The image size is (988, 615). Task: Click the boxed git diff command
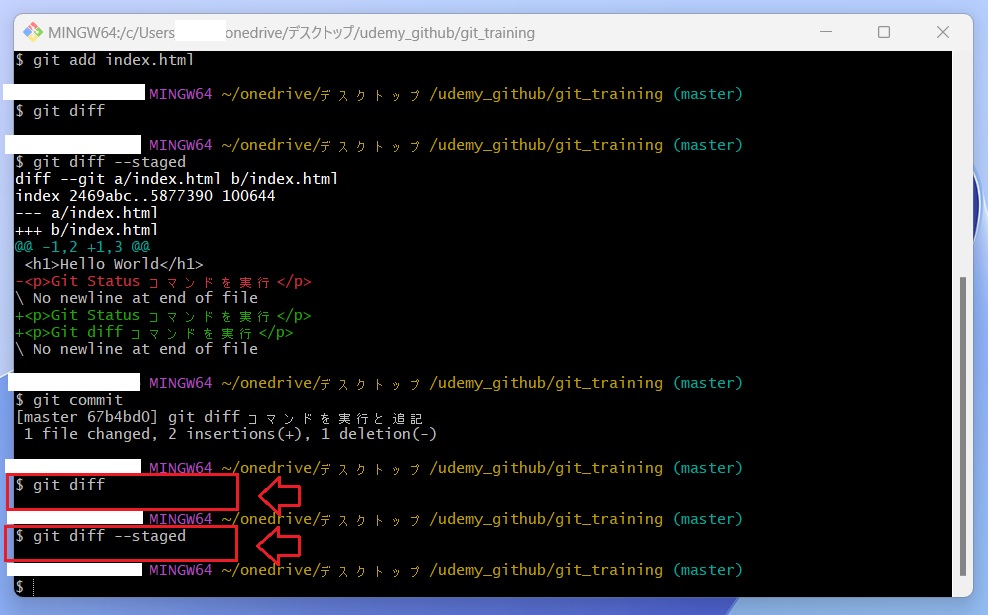coord(68,485)
